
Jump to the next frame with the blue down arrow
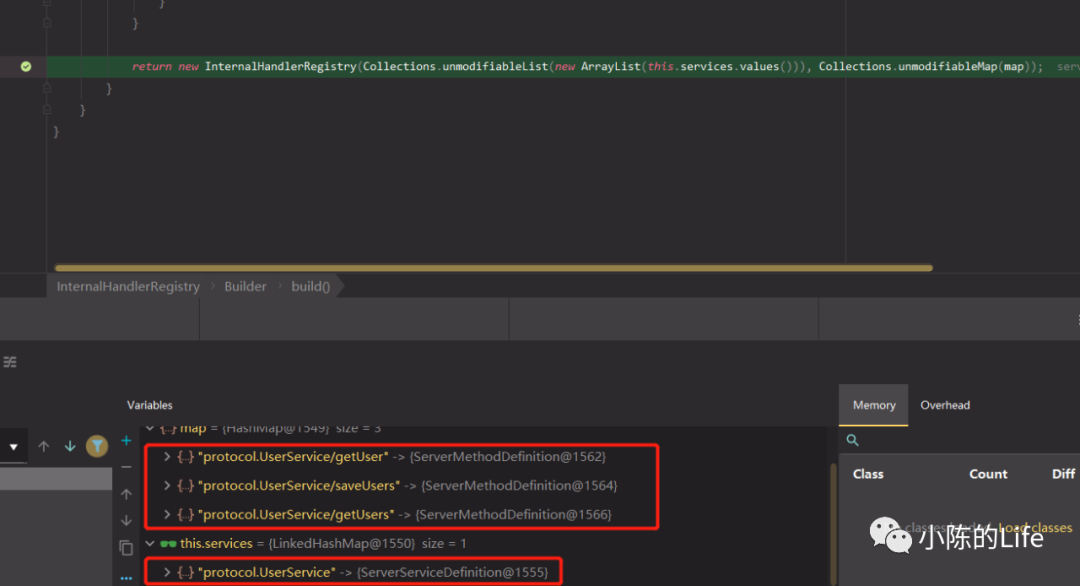pos(70,446)
